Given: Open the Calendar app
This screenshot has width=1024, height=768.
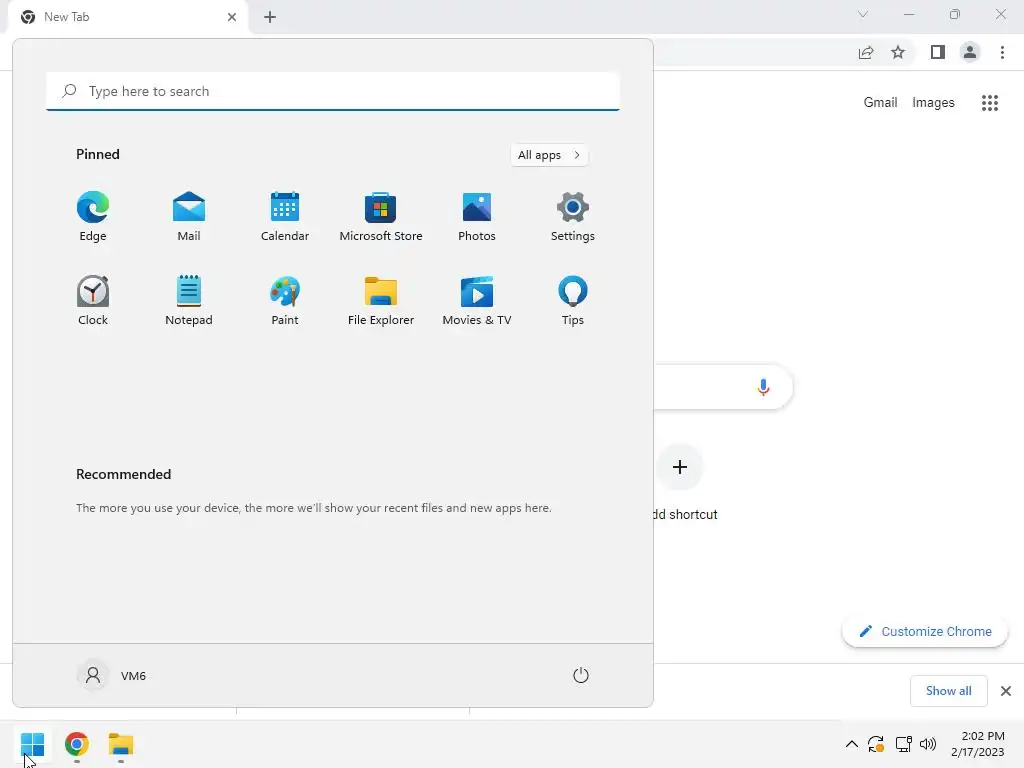Looking at the screenshot, I should point(285,217).
